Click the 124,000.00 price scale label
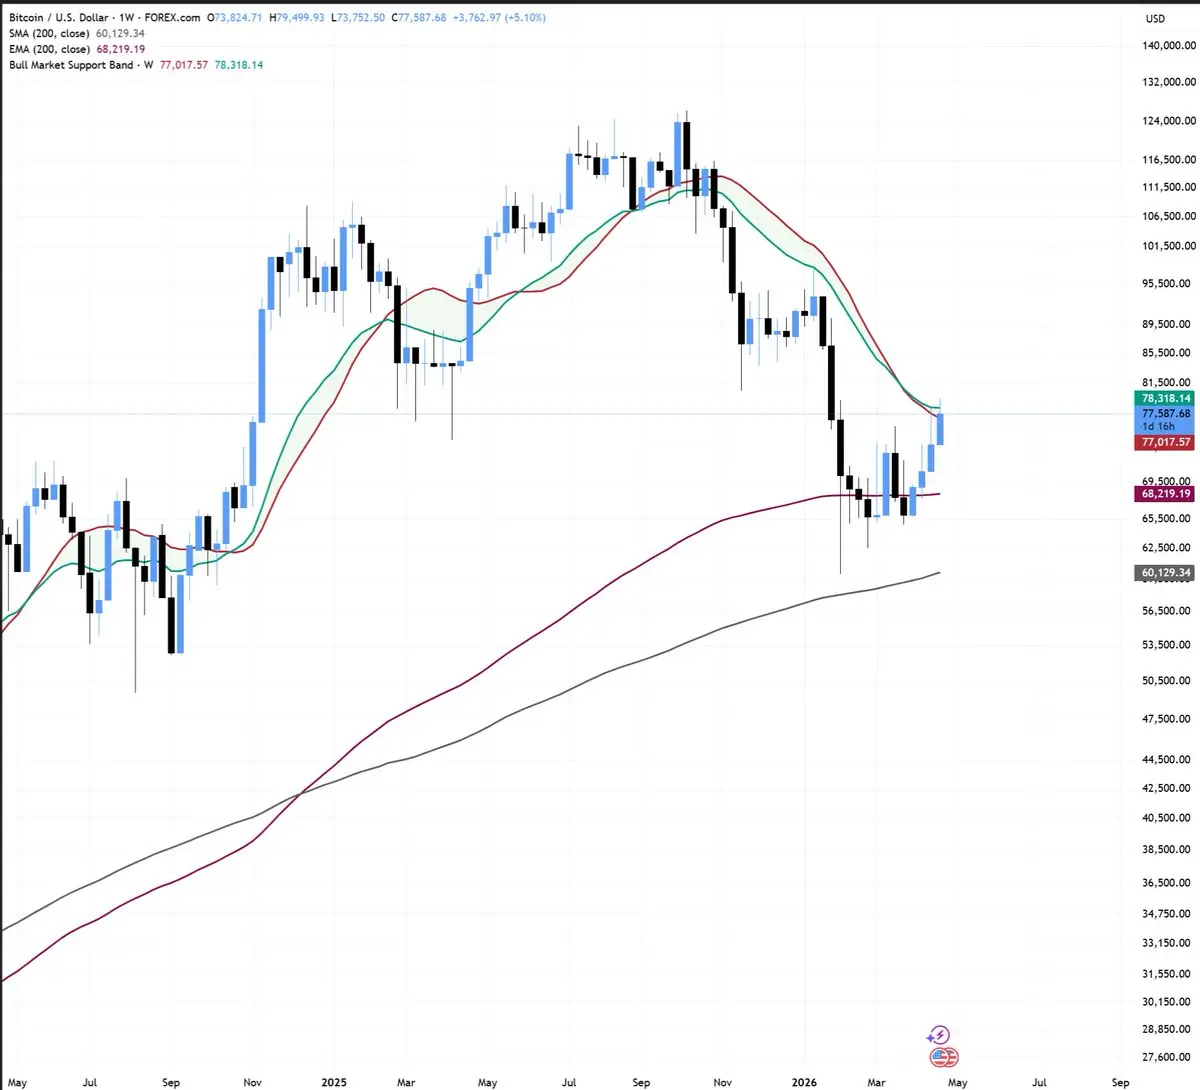The height and width of the screenshot is (1090, 1200). pos(1167,121)
